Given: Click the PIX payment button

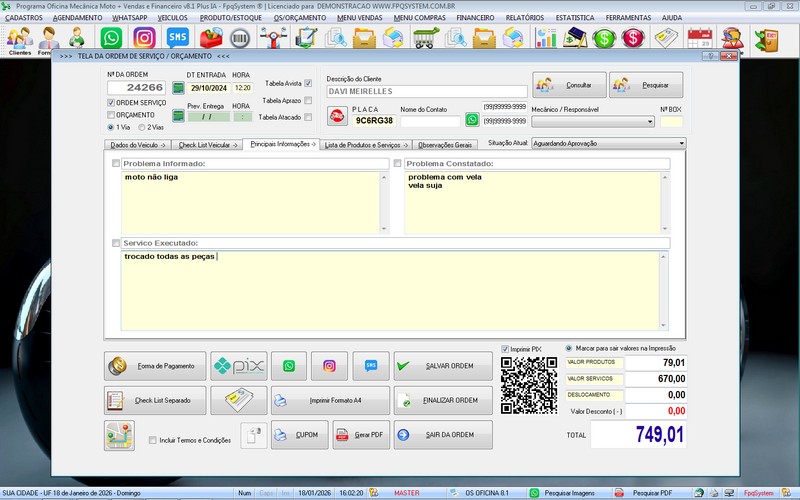Looking at the screenshot, I should (x=239, y=367).
